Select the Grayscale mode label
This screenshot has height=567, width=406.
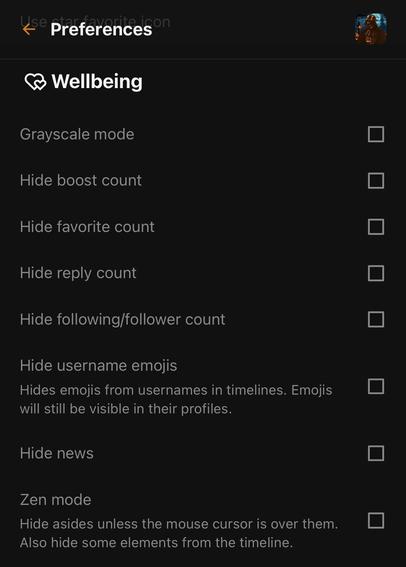pyautogui.click(x=77, y=135)
